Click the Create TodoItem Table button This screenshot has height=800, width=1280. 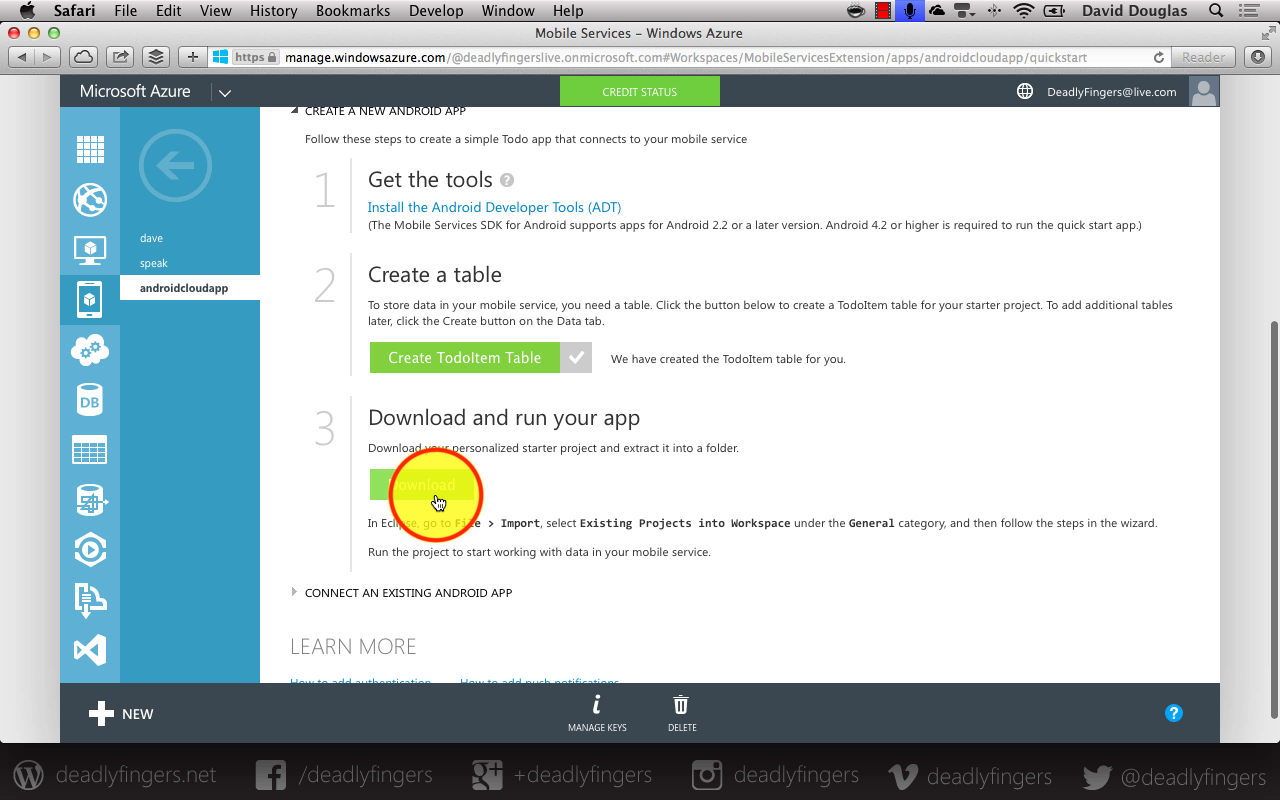[465, 358]
